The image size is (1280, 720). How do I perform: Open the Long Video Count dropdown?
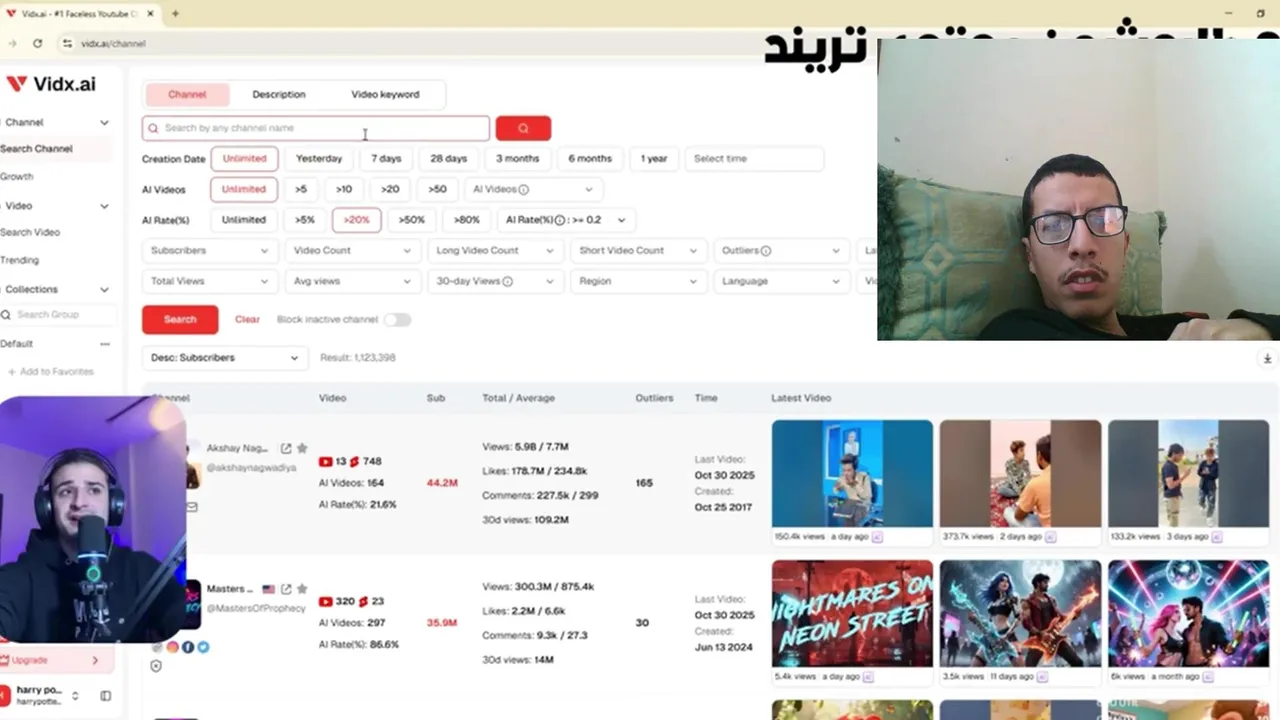(x=494, y=251)
